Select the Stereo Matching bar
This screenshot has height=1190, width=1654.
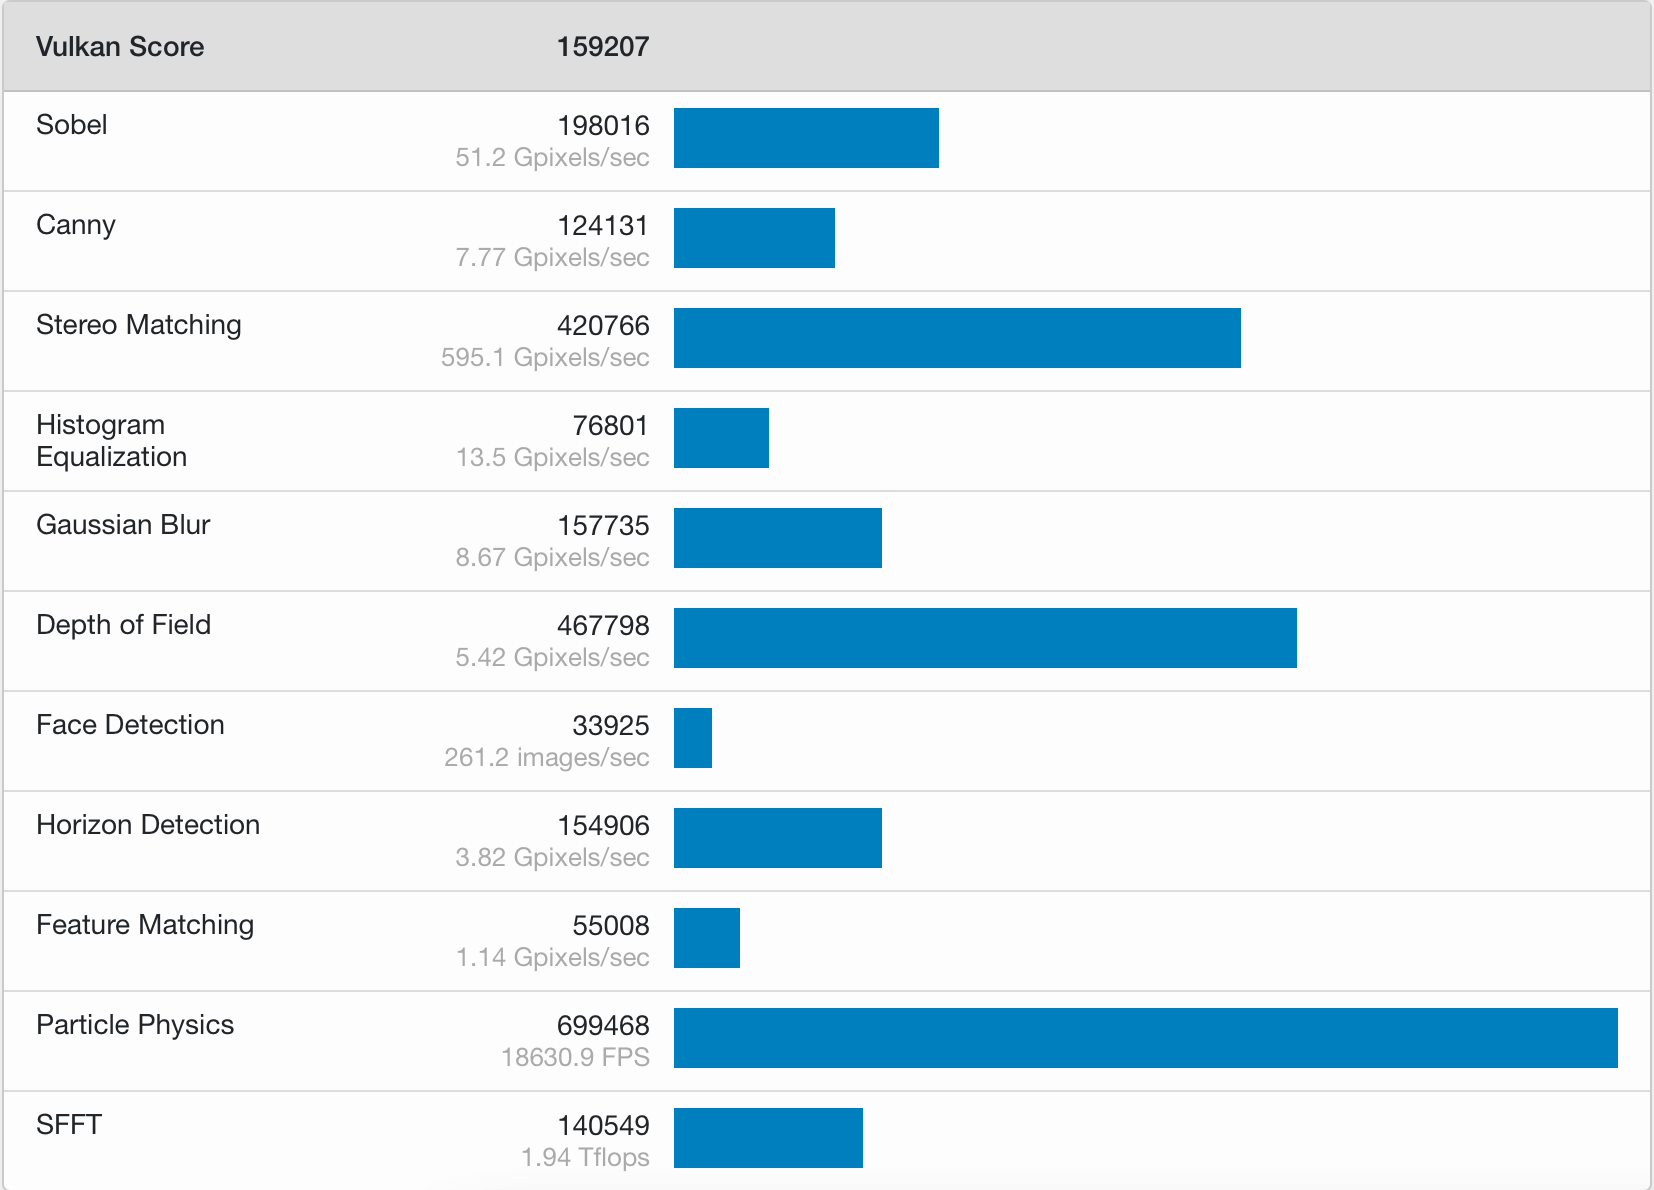(x=957, y=338)
